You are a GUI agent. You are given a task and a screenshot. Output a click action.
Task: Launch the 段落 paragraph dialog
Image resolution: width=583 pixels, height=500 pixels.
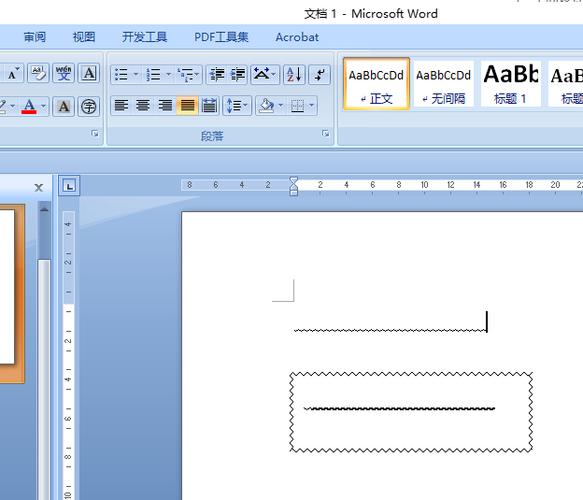[325, 133]
